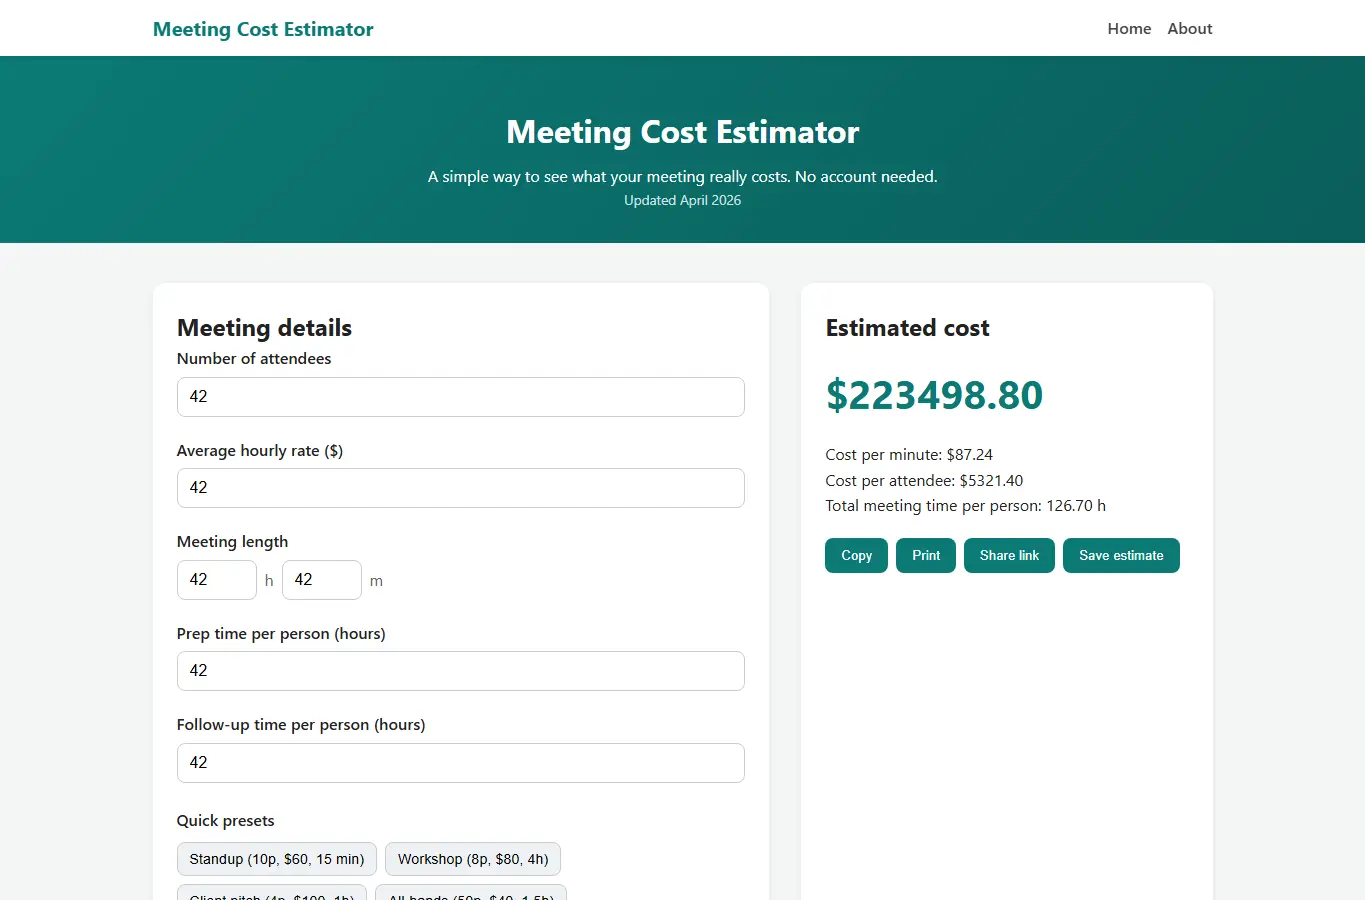Open the Home nav link
This screenshot has height=900, width=1365.
click(x=1129, y=29)
